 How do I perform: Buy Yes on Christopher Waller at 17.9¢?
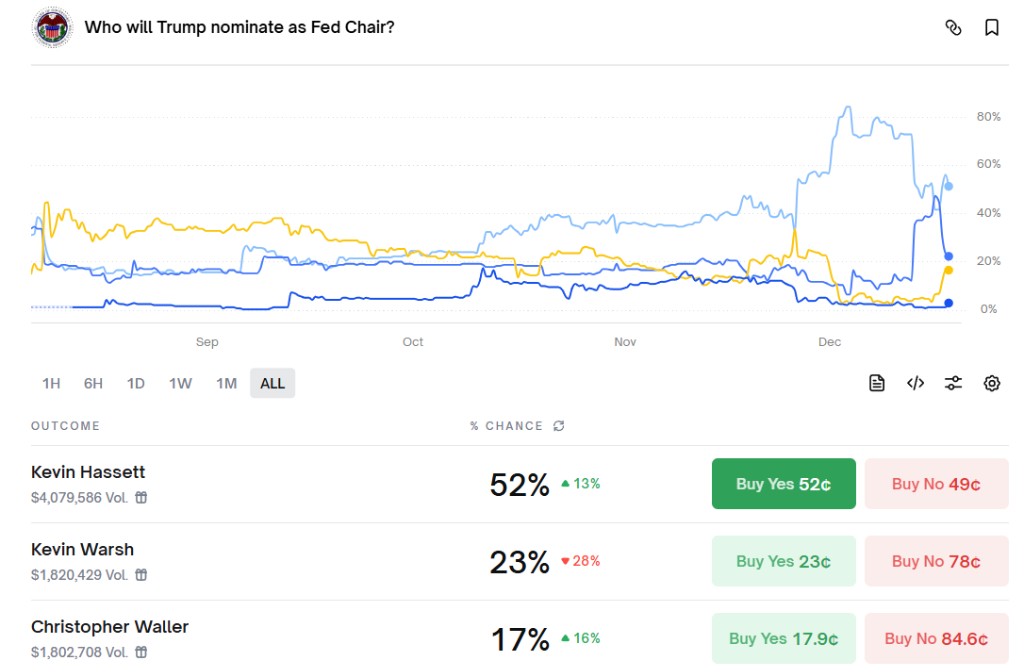[783, 639]
